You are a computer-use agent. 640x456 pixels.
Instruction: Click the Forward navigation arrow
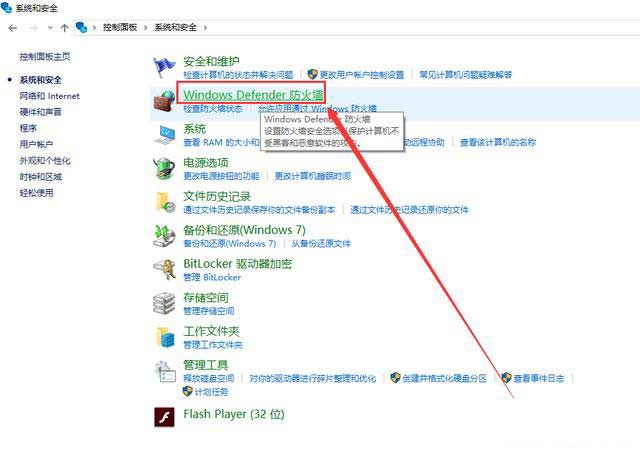point(33,28)
